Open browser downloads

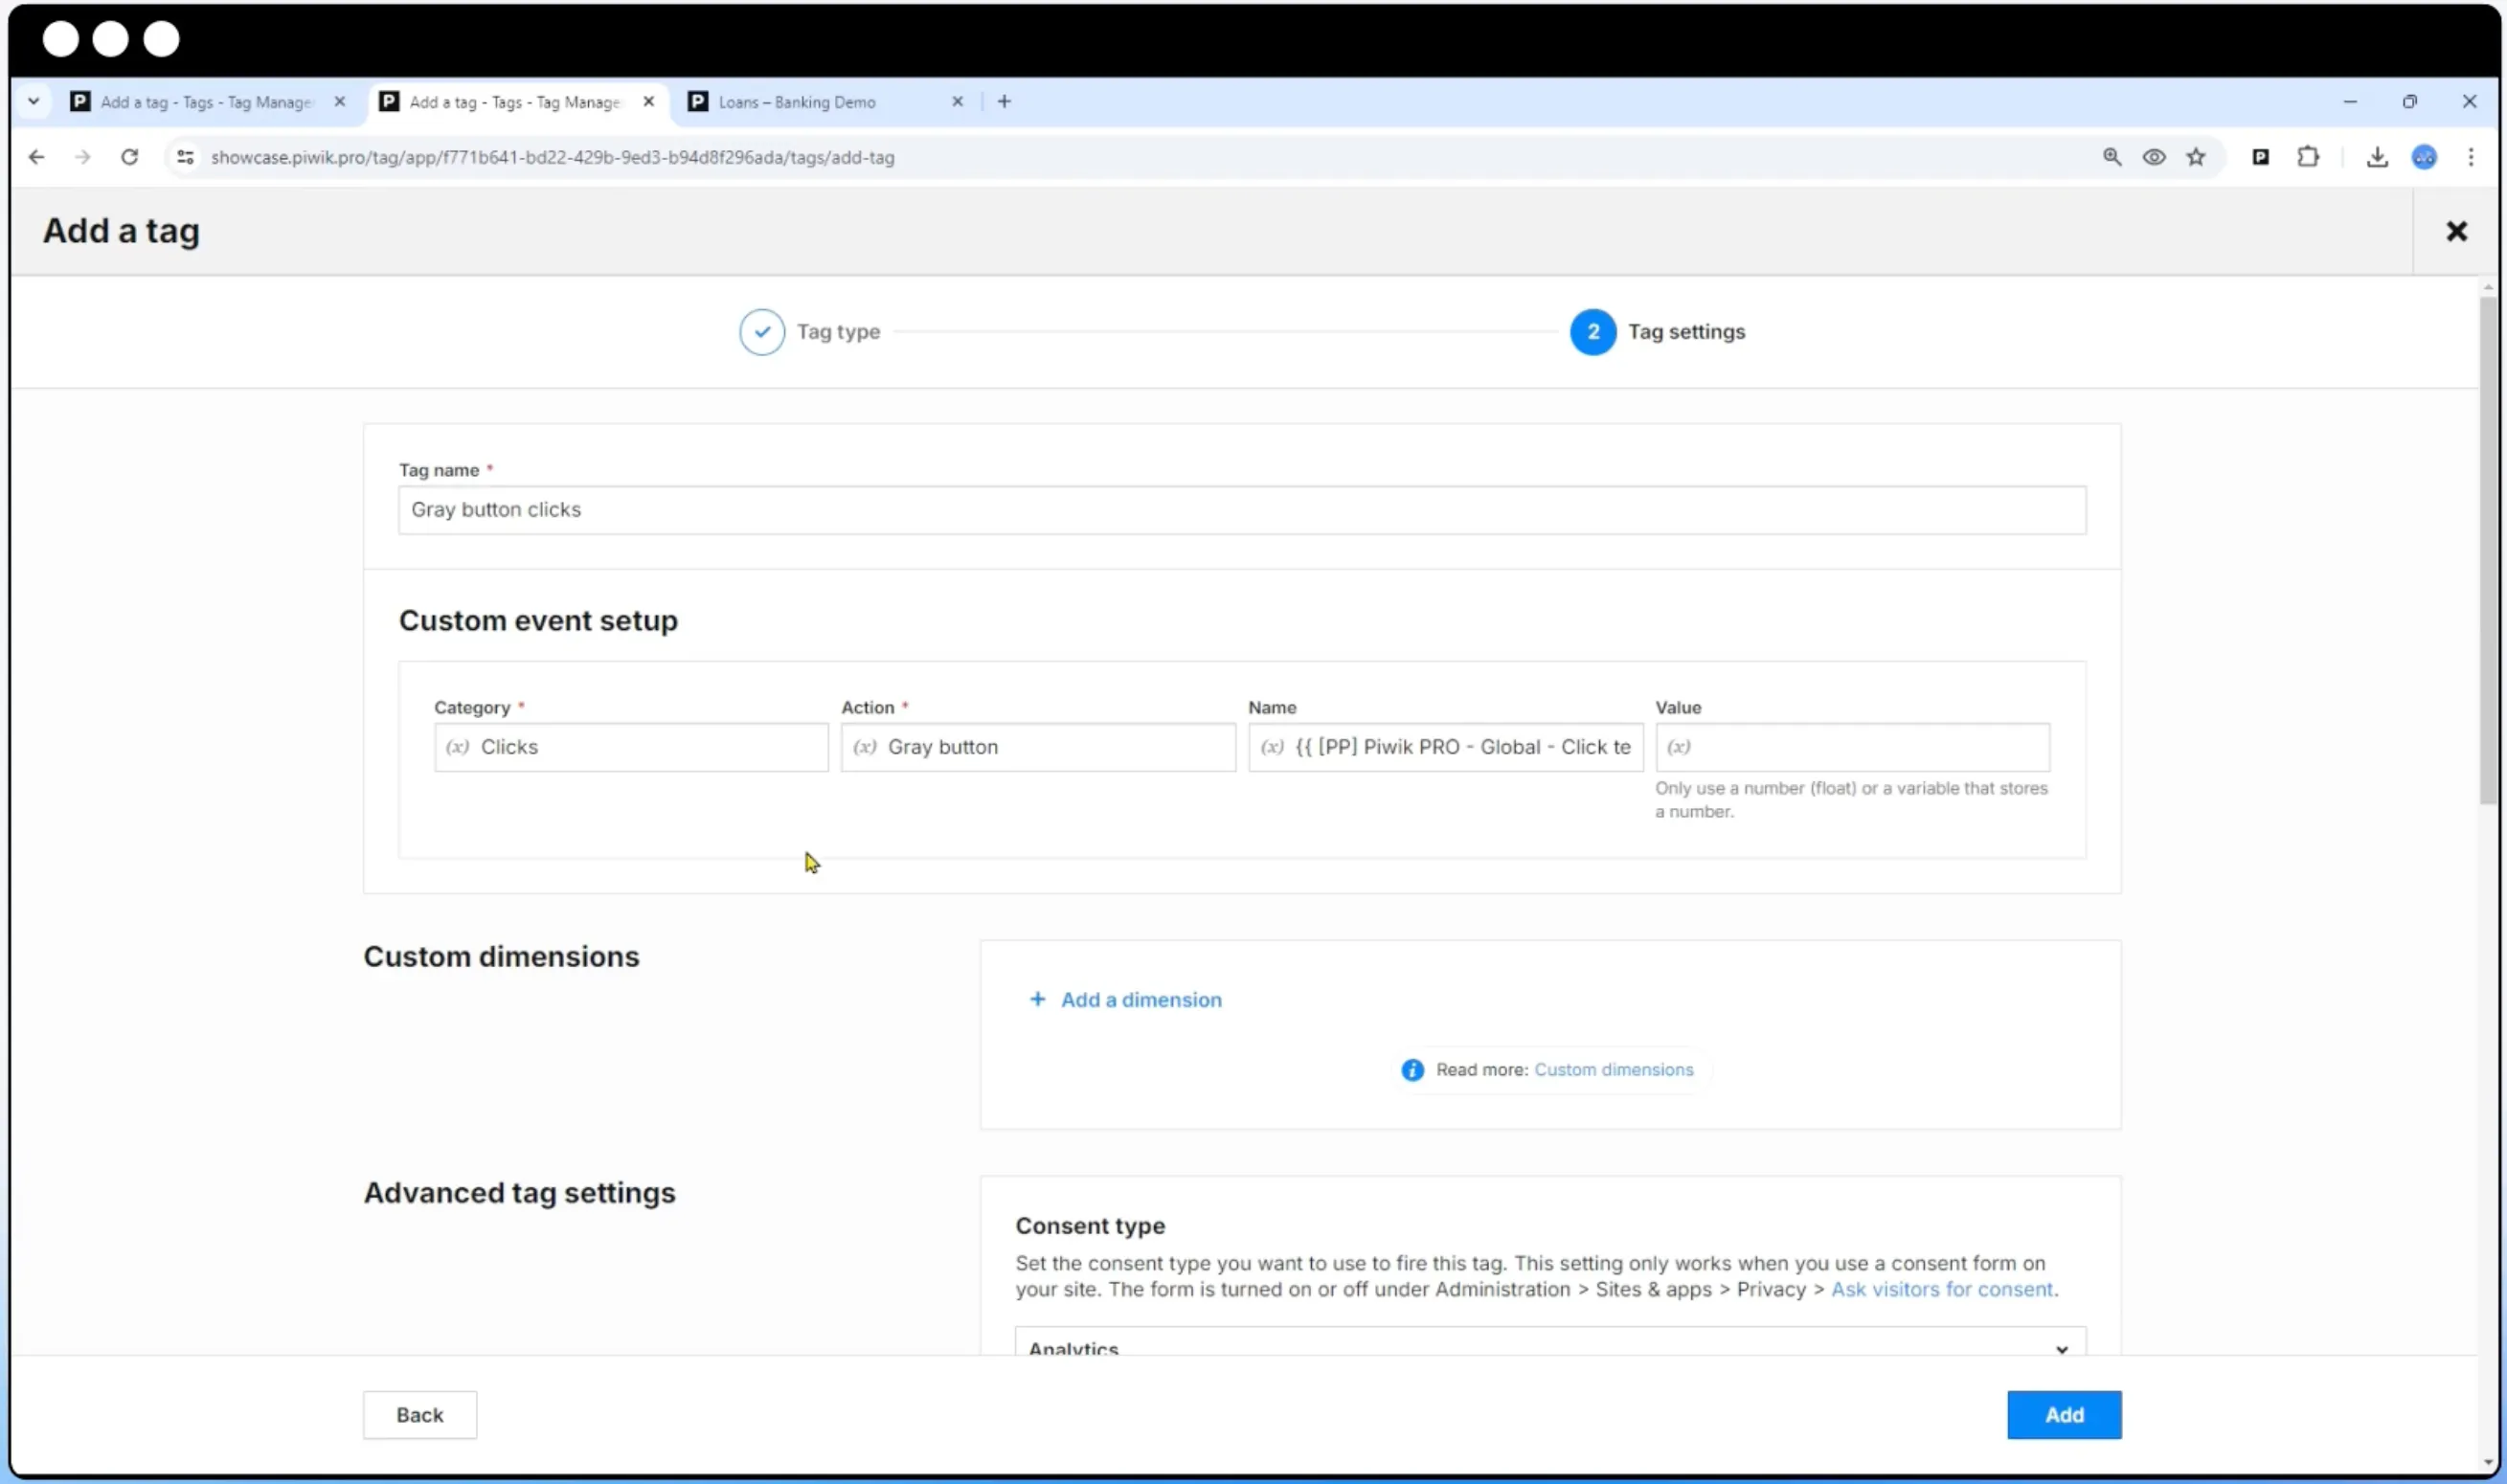click(x=2376, y=157)
